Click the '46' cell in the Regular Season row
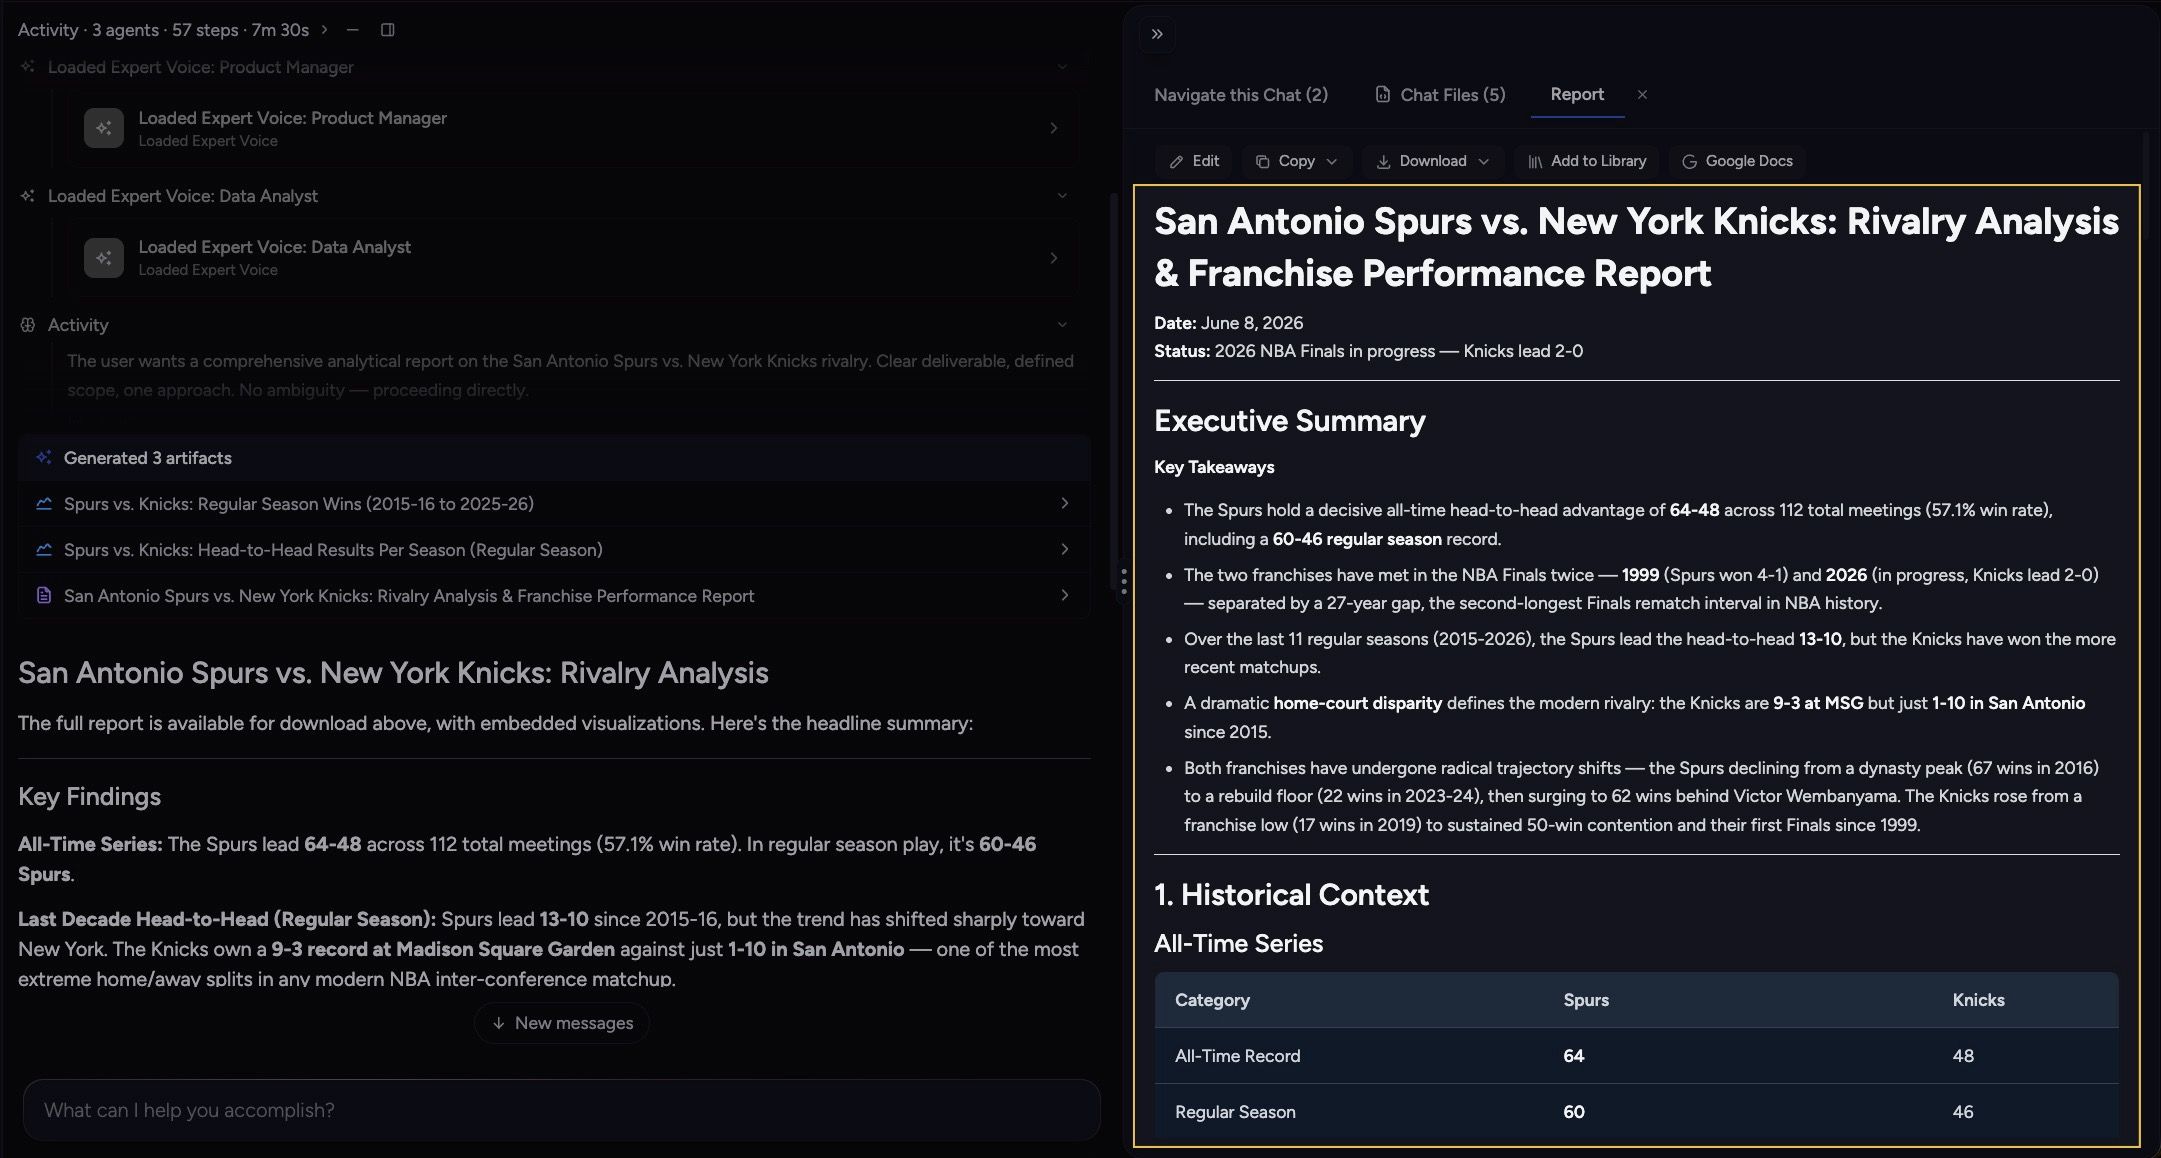The width and height of the screenshot is (2161, 1158). 1963,1112
